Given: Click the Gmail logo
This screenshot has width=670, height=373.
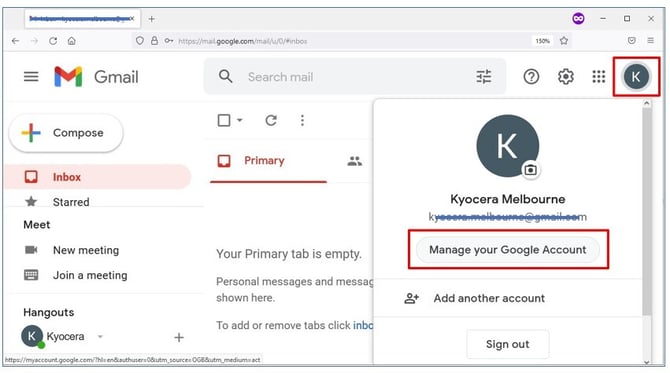Looking at the screenshot, I should [96, 77].
